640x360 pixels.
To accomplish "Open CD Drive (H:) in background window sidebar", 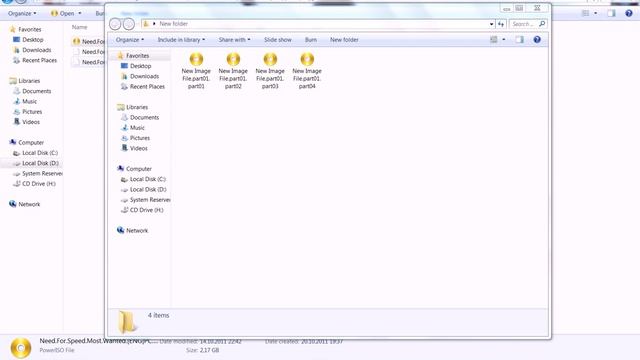I will tap(34, 184).
